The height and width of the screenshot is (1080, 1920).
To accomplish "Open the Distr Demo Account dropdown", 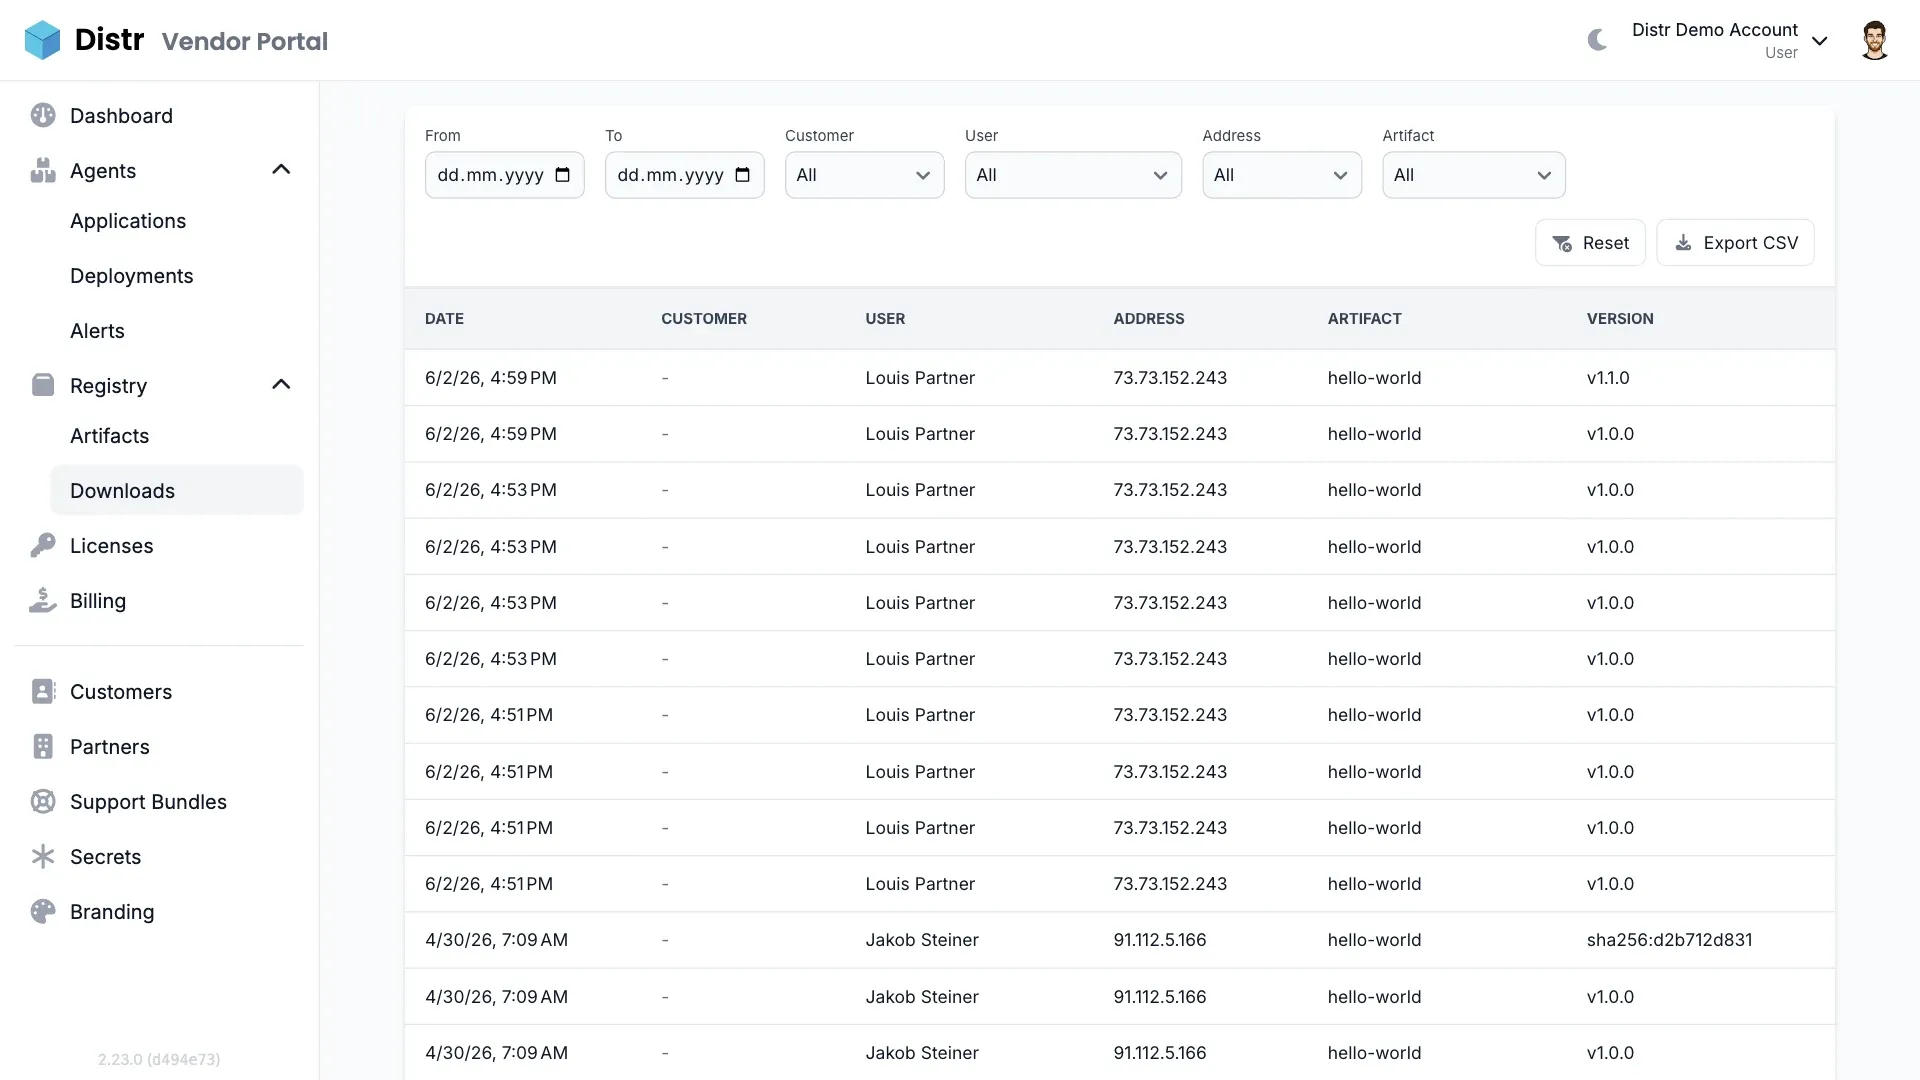I will point(1729,40).
